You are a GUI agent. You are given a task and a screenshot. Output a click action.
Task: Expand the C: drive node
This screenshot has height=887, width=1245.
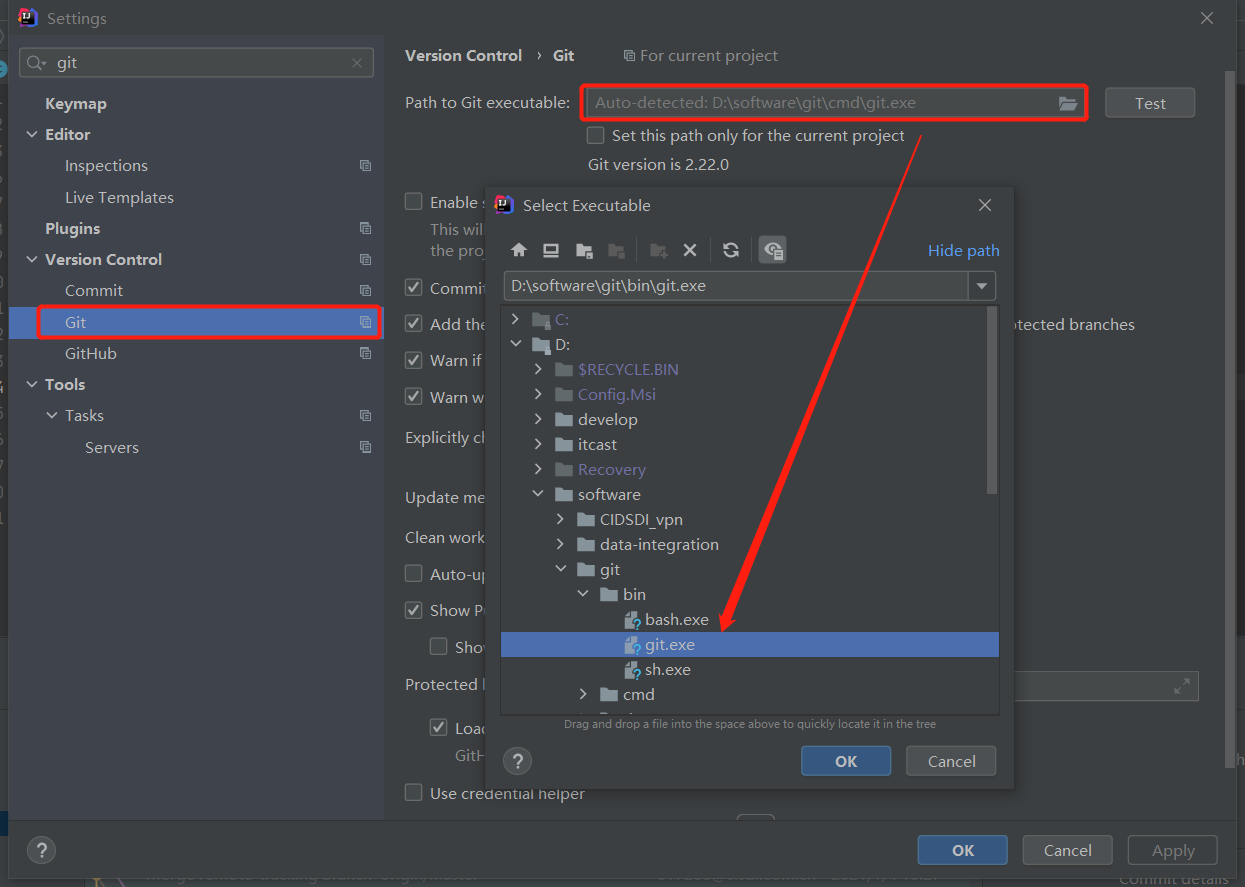pos(516,320)
